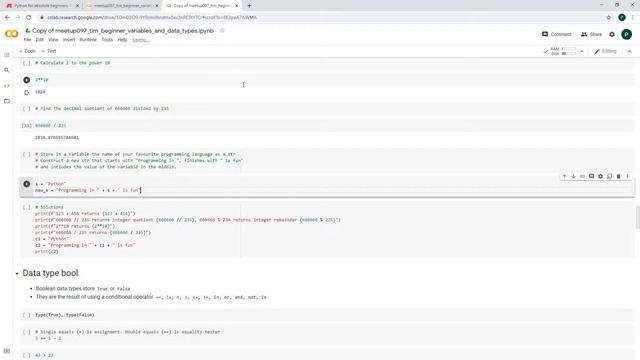Viewport: 640px width, 360px height.
Task: Open a new browser tab
Action: [249, 6]
